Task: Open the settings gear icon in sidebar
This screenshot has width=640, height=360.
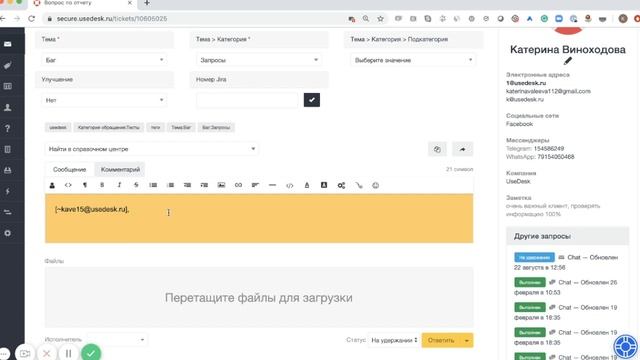Action: point(8,233)
